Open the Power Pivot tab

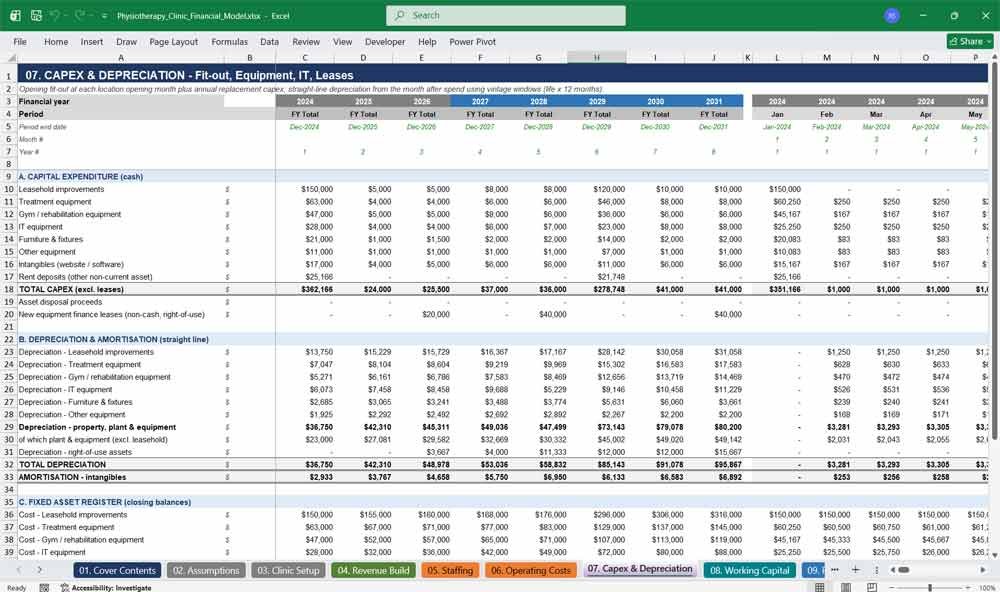coord(473,41)
